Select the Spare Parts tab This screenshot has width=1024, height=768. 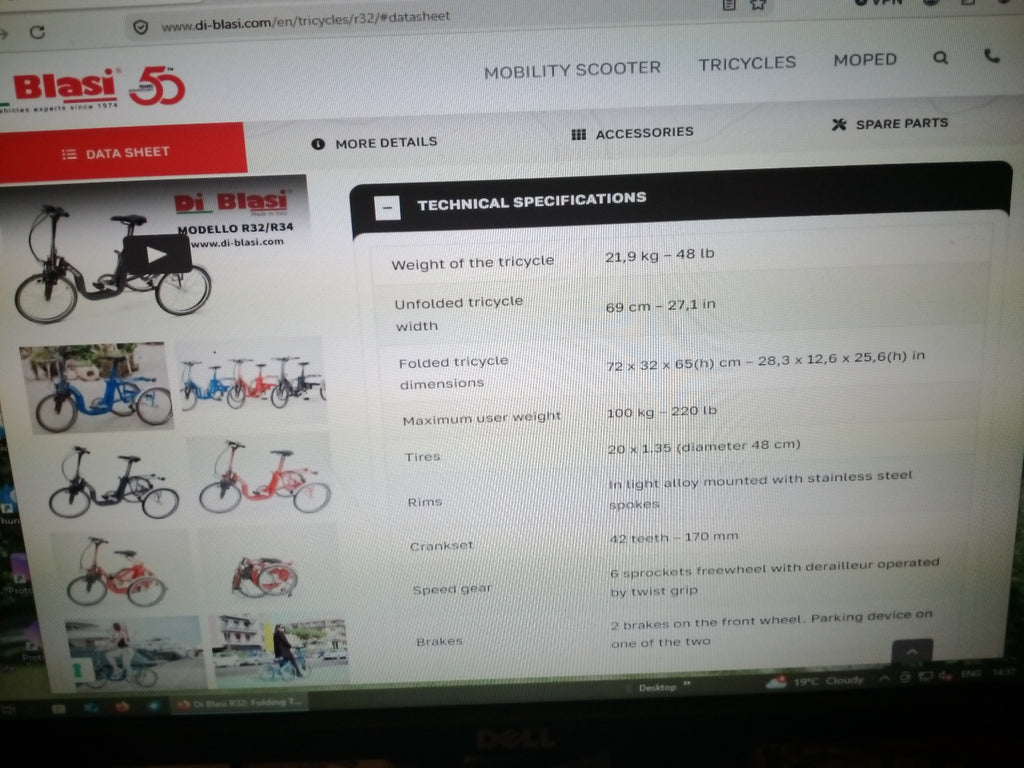click(x=889, y=123)
